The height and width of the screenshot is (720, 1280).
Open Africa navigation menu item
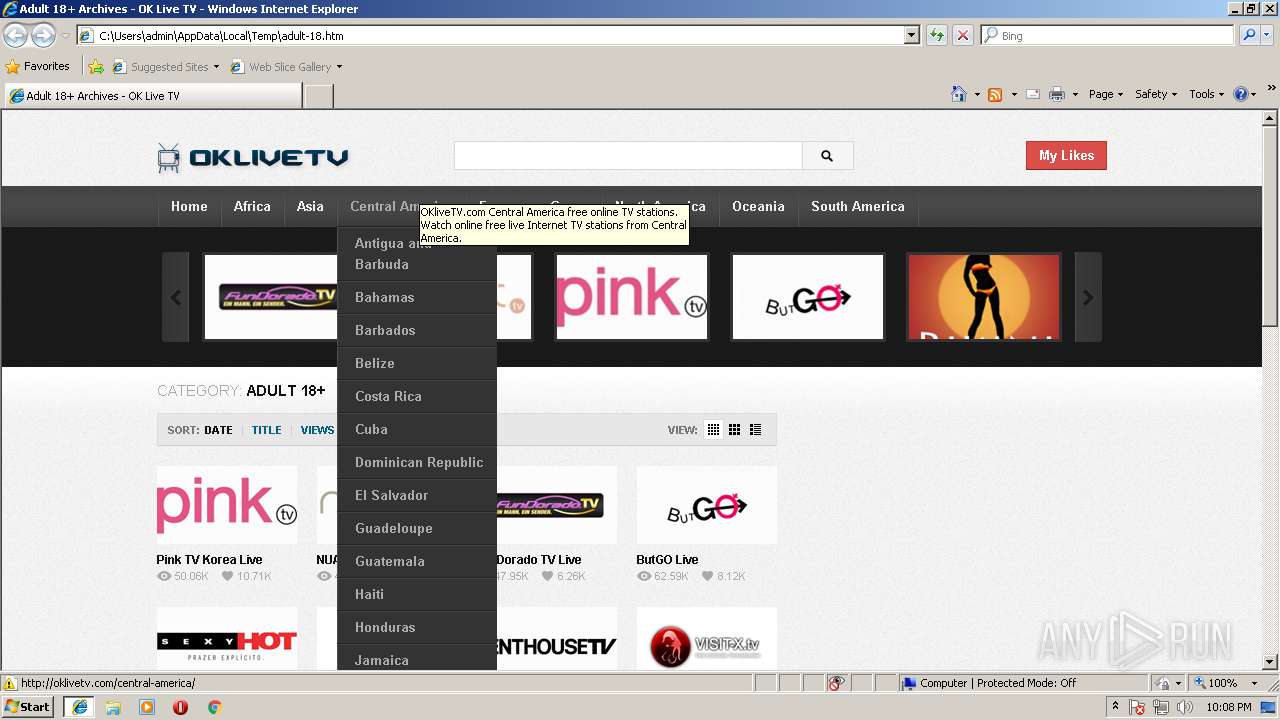click(252, 206)
